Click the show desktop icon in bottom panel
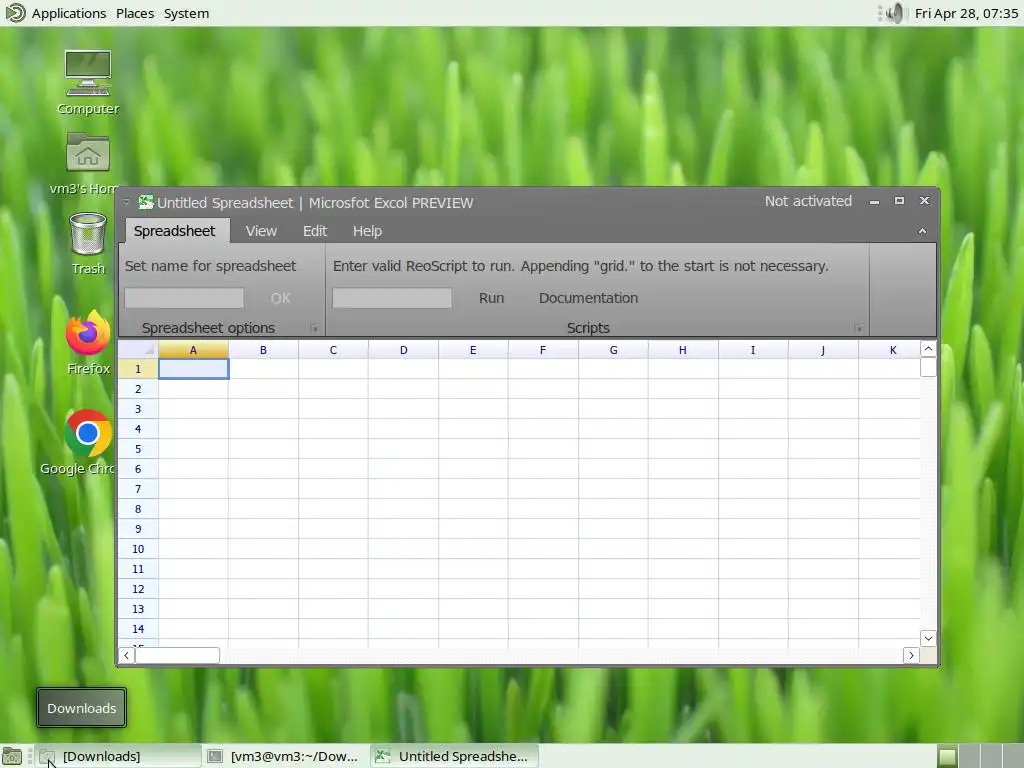1024x768 pixels. [12, 756]
